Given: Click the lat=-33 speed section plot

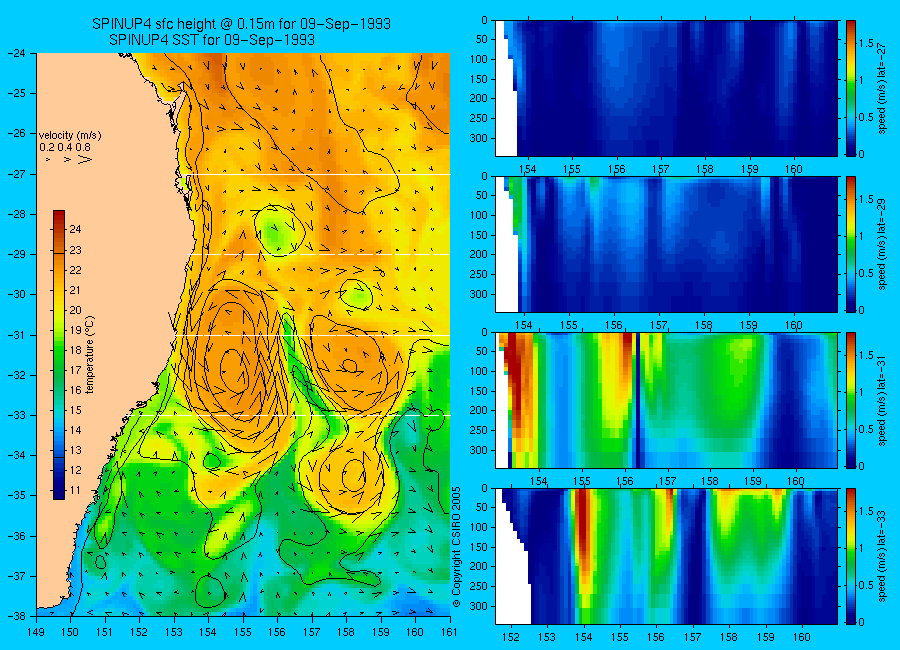Looking at the screenshot, I should click(666, 556).
